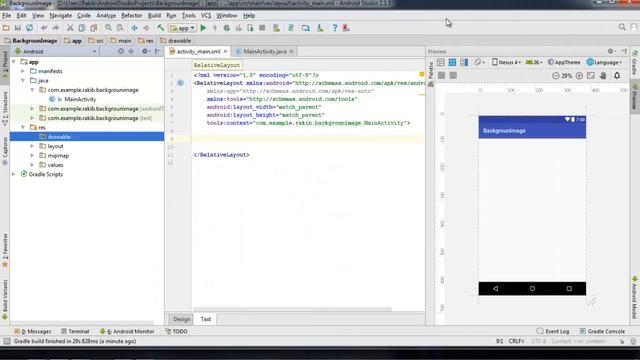The height and width of the screenshot is (360, 640).
Task: Click Zoom to Fit Screen preview icon
Action: (x=591, y=76)
